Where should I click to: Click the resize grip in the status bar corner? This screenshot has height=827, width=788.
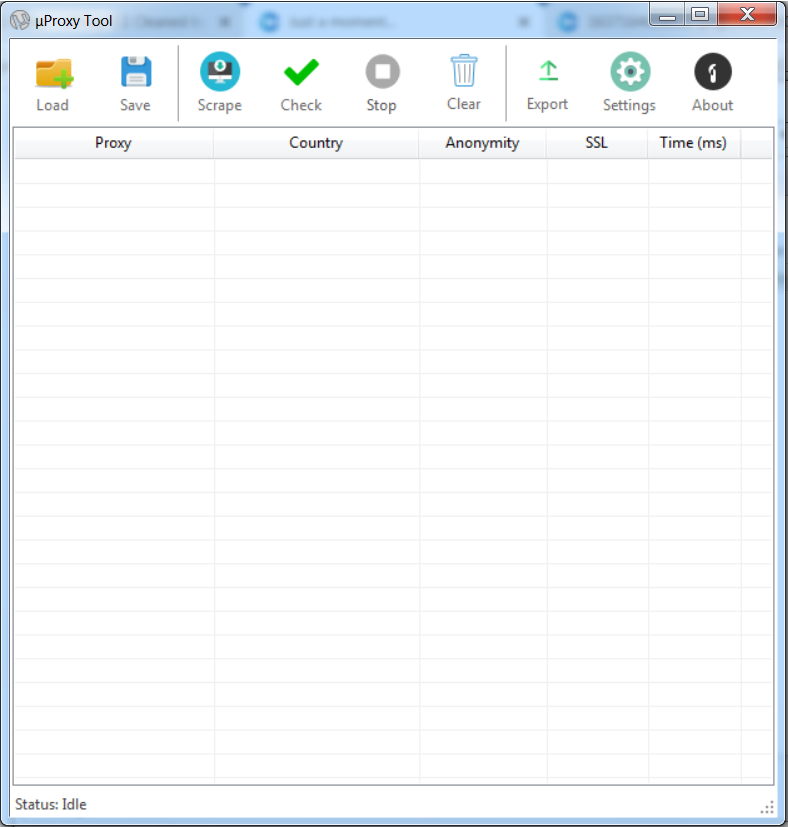(x=768, y=807)
